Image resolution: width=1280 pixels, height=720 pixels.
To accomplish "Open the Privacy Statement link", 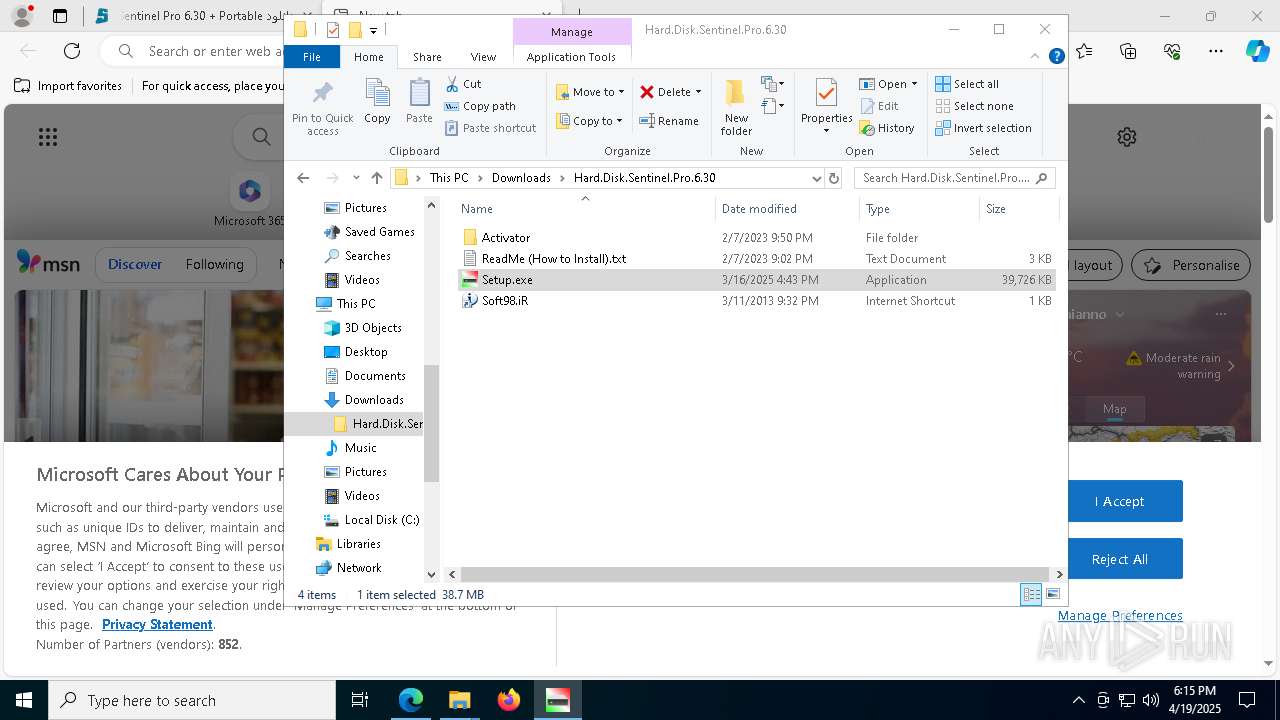I will [157, 624].
